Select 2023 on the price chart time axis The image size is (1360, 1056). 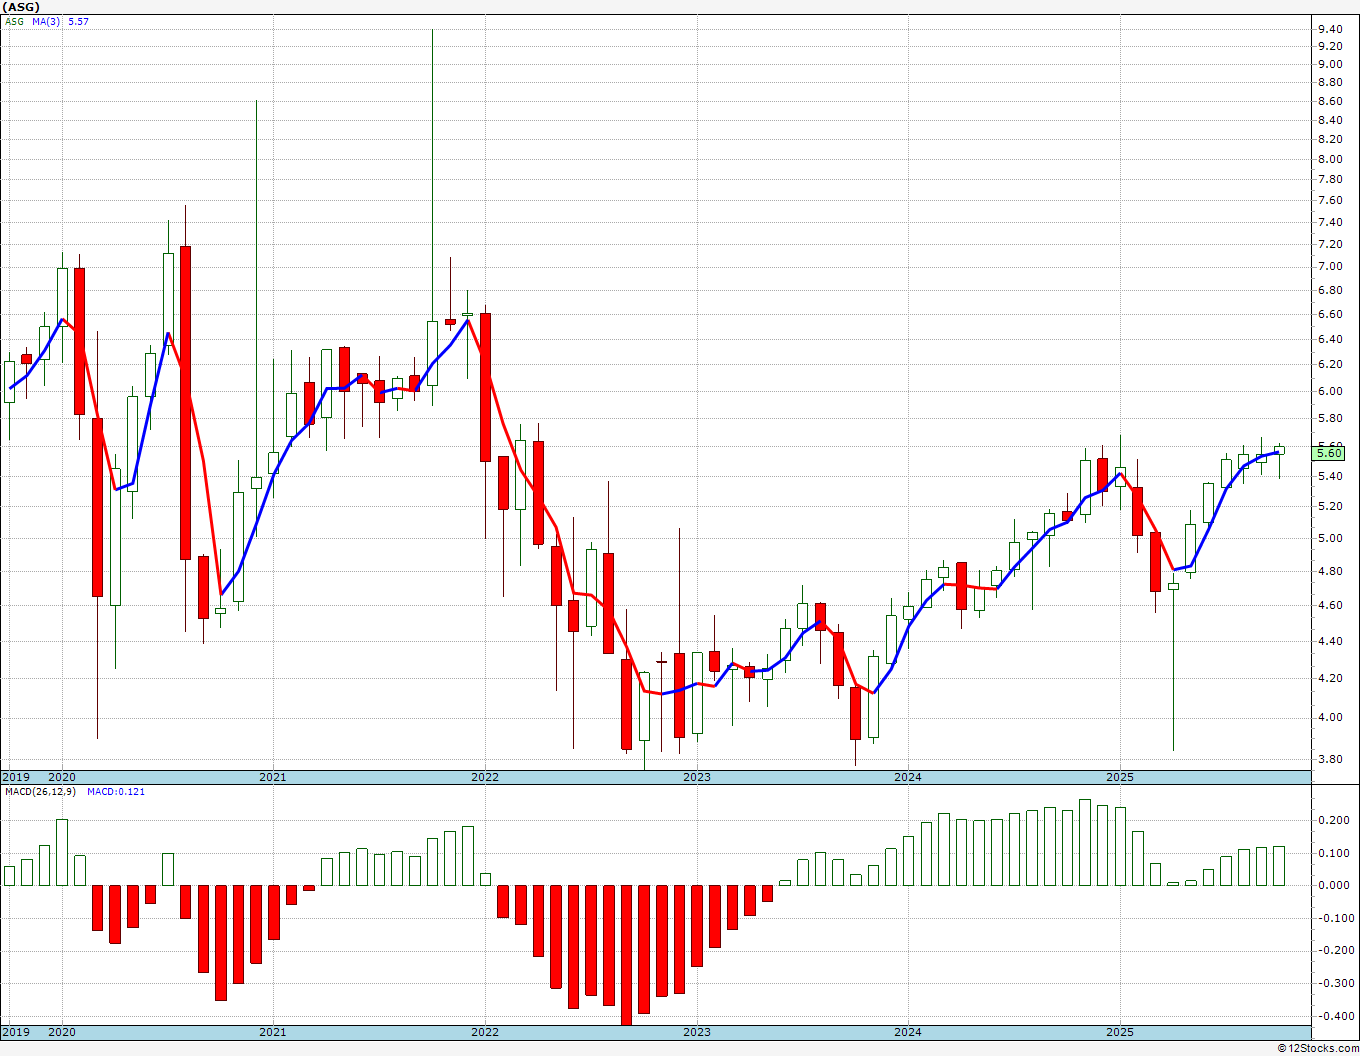tap(697, 777)
